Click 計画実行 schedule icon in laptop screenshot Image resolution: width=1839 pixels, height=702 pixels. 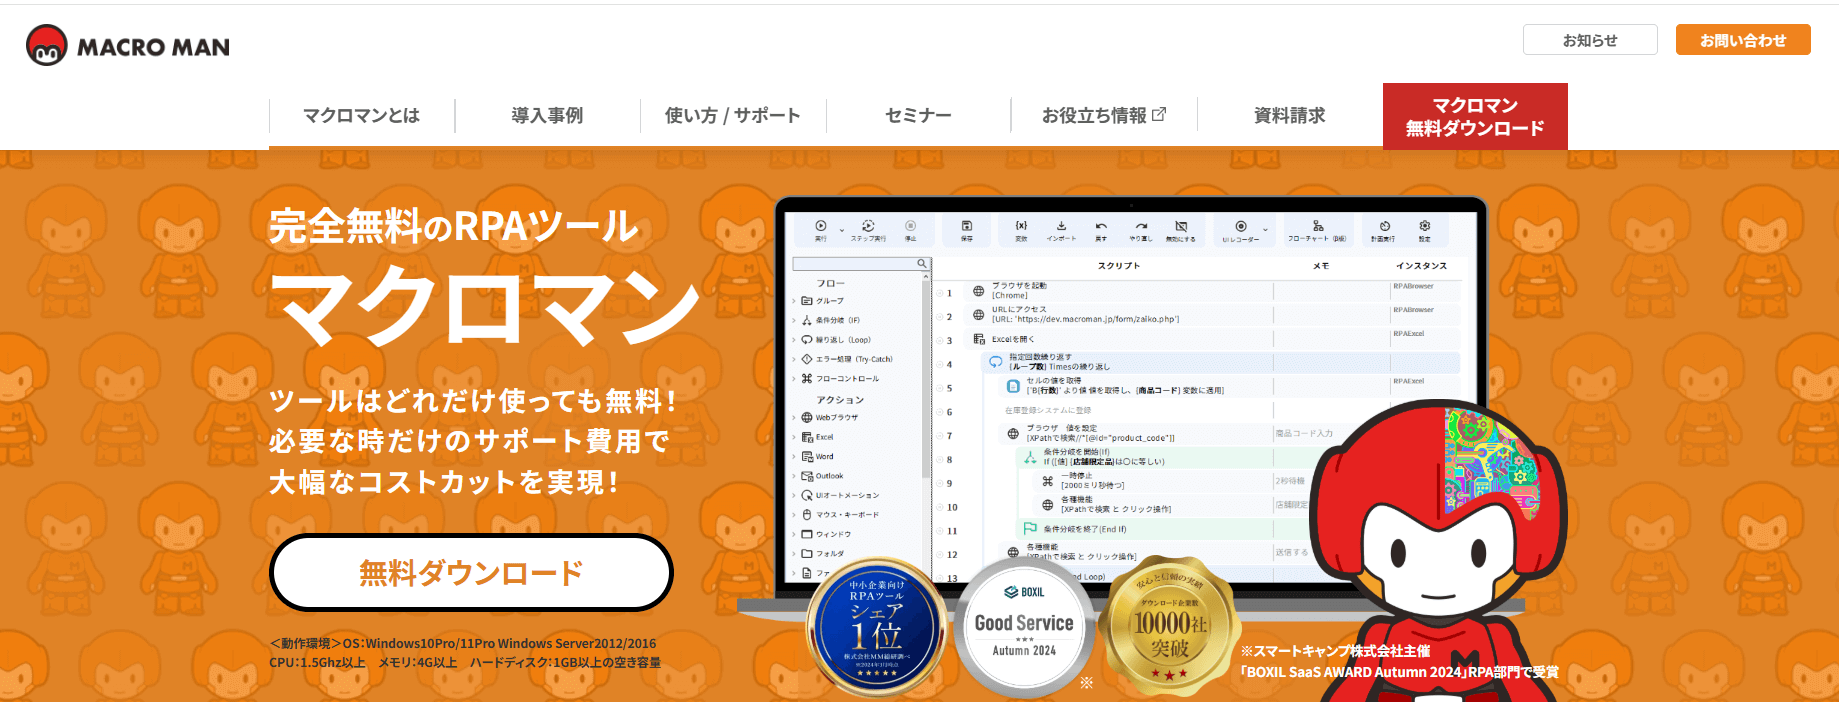1384,230
